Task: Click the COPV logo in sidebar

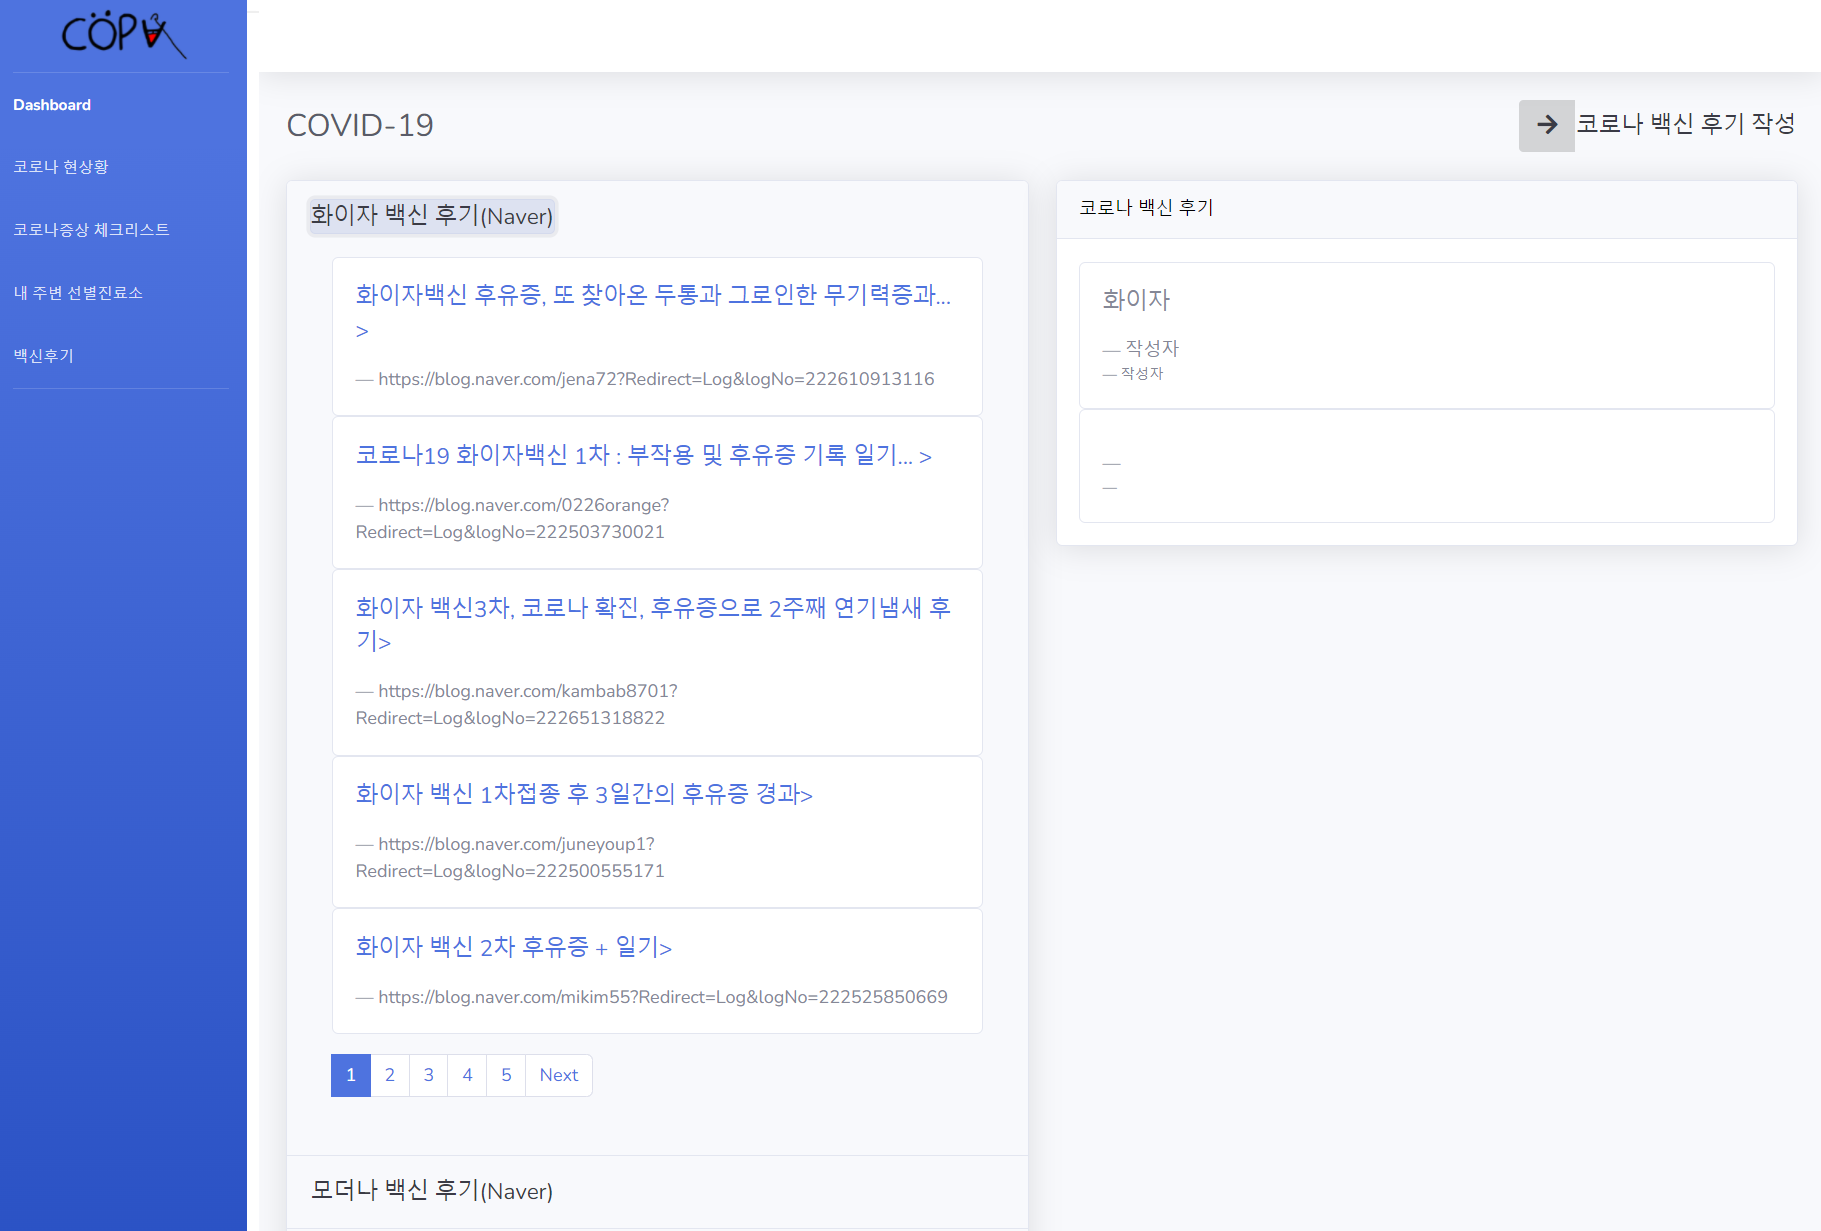Action: 123,35
